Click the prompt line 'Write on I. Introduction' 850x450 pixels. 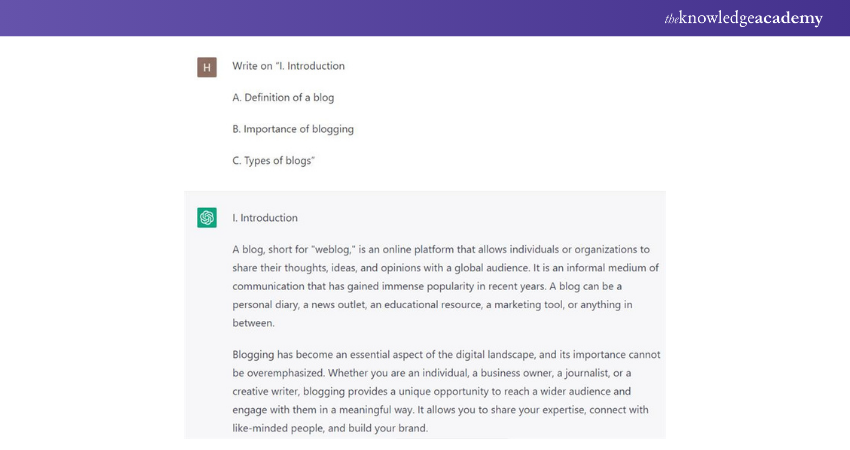(x=288, y=66)
